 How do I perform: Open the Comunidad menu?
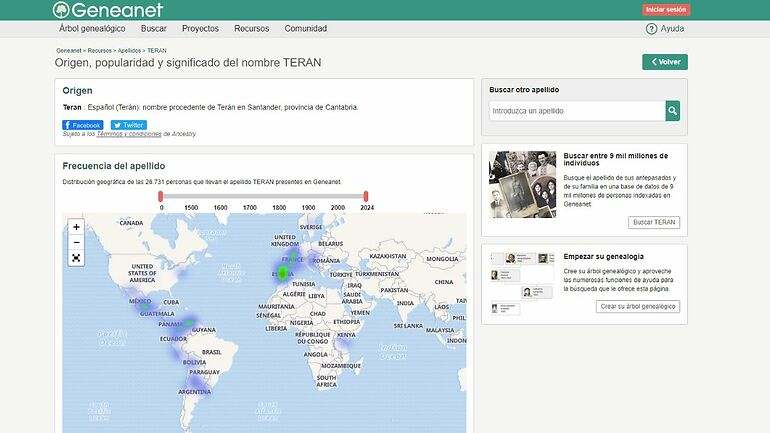pos(305,28)
